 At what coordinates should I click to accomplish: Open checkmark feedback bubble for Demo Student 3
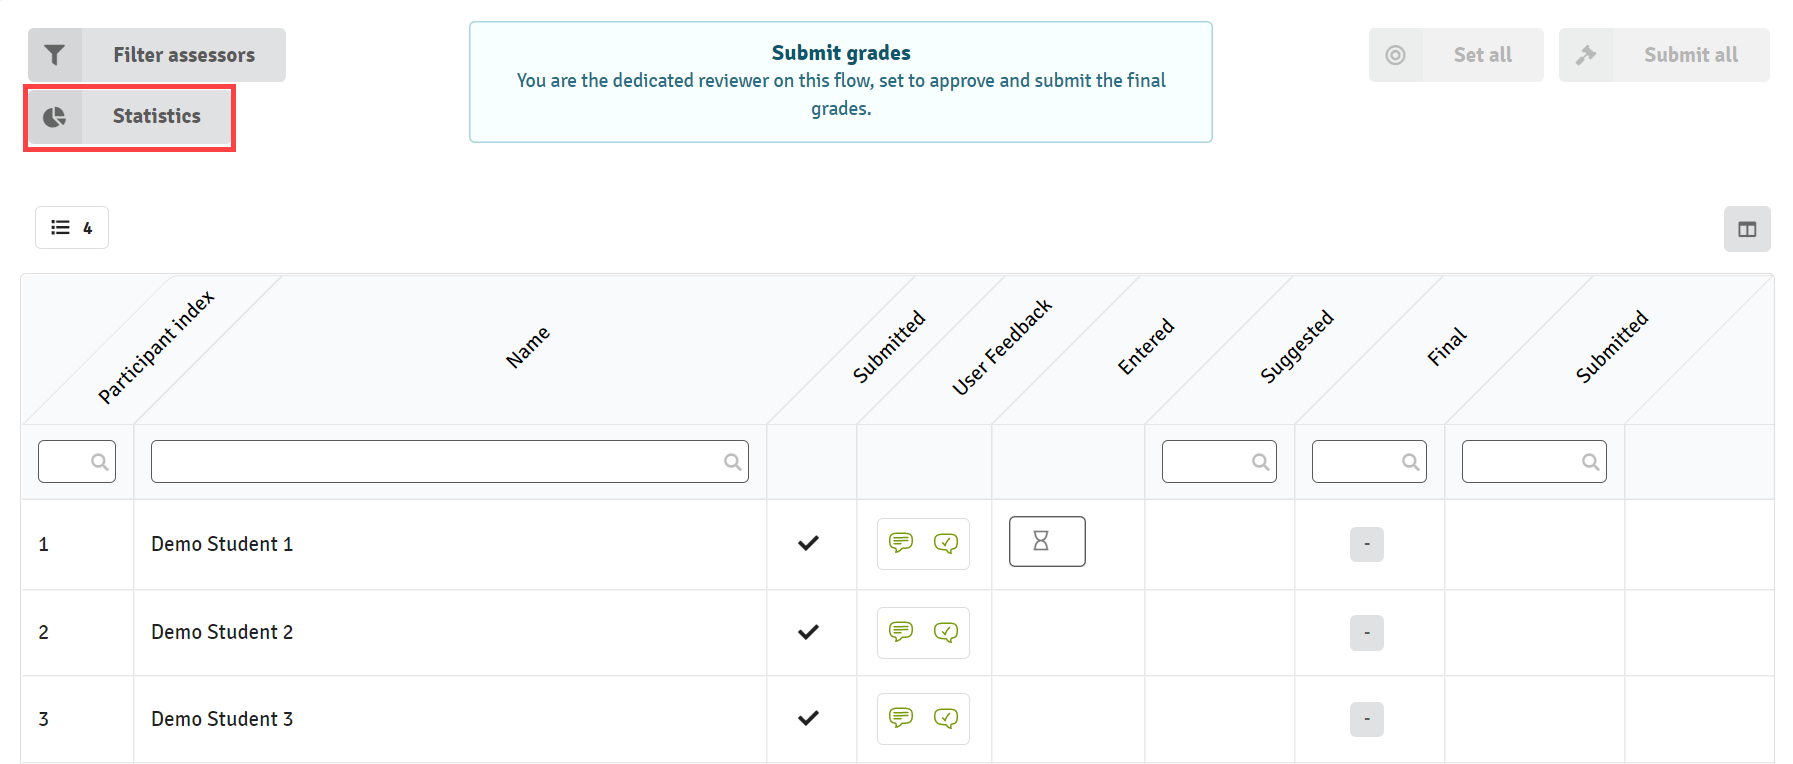click(946, 718)
